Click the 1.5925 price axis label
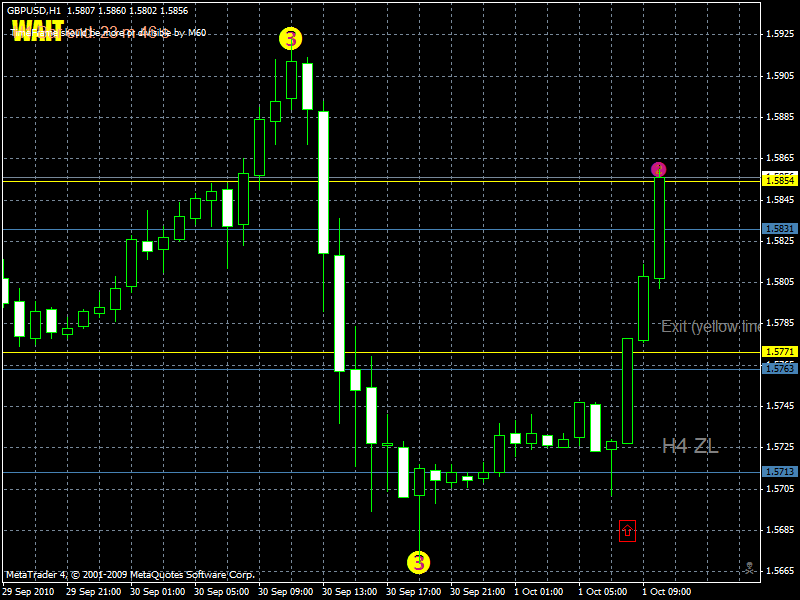Image resolution: width=800 pixels, height=600 pixels. click(780, 34)
